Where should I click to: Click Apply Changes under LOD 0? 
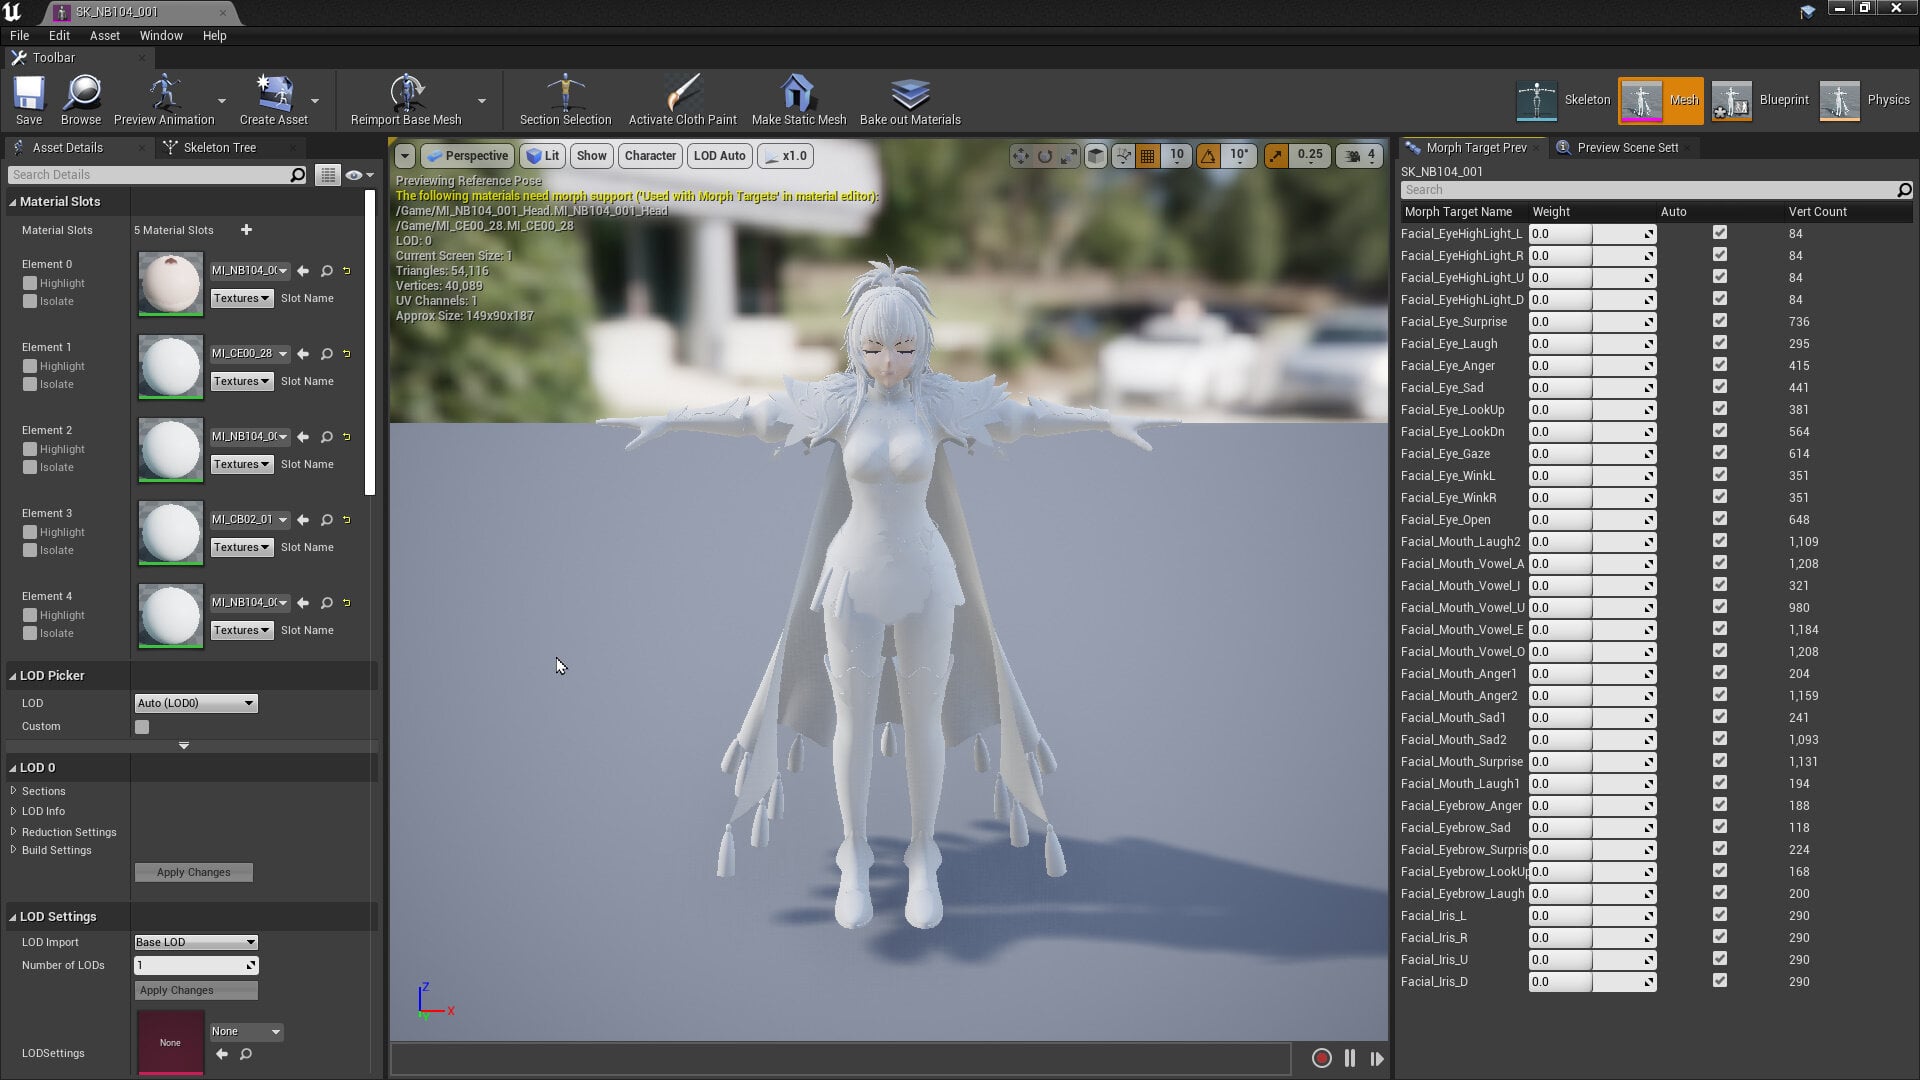(x=194, y=872)
